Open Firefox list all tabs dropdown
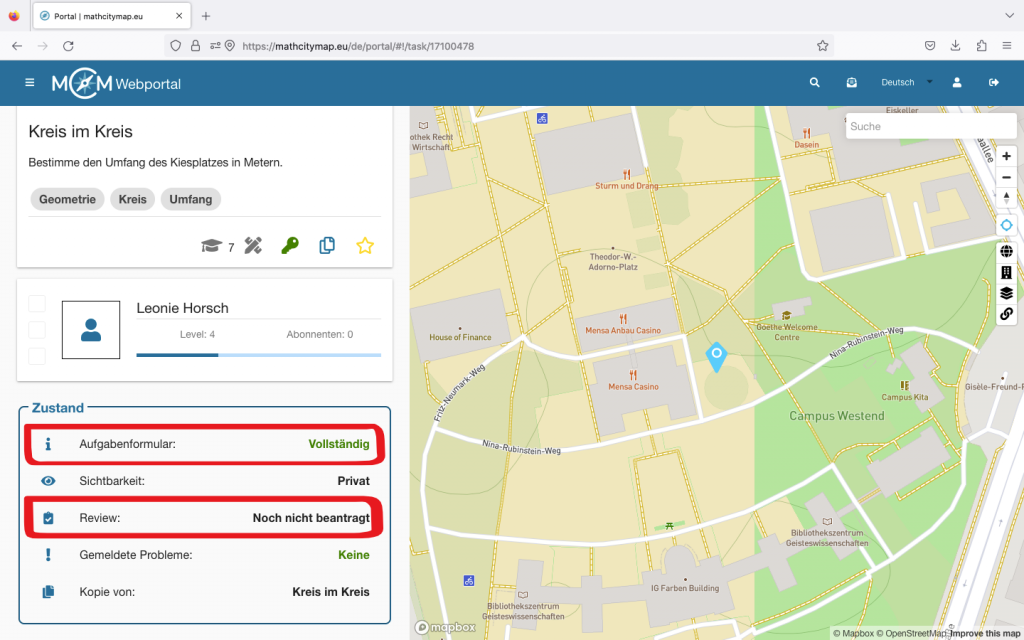The width and height of the screenshot is (1024, 640). [x=1006, y=16]
